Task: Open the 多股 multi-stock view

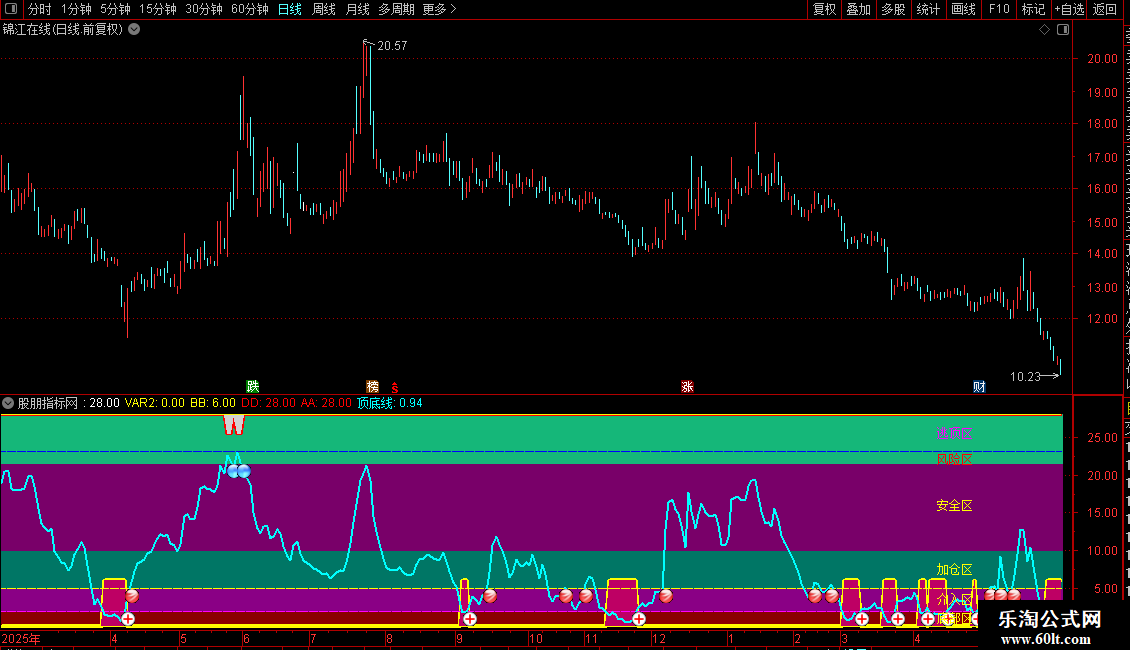Action: [894, 9]
